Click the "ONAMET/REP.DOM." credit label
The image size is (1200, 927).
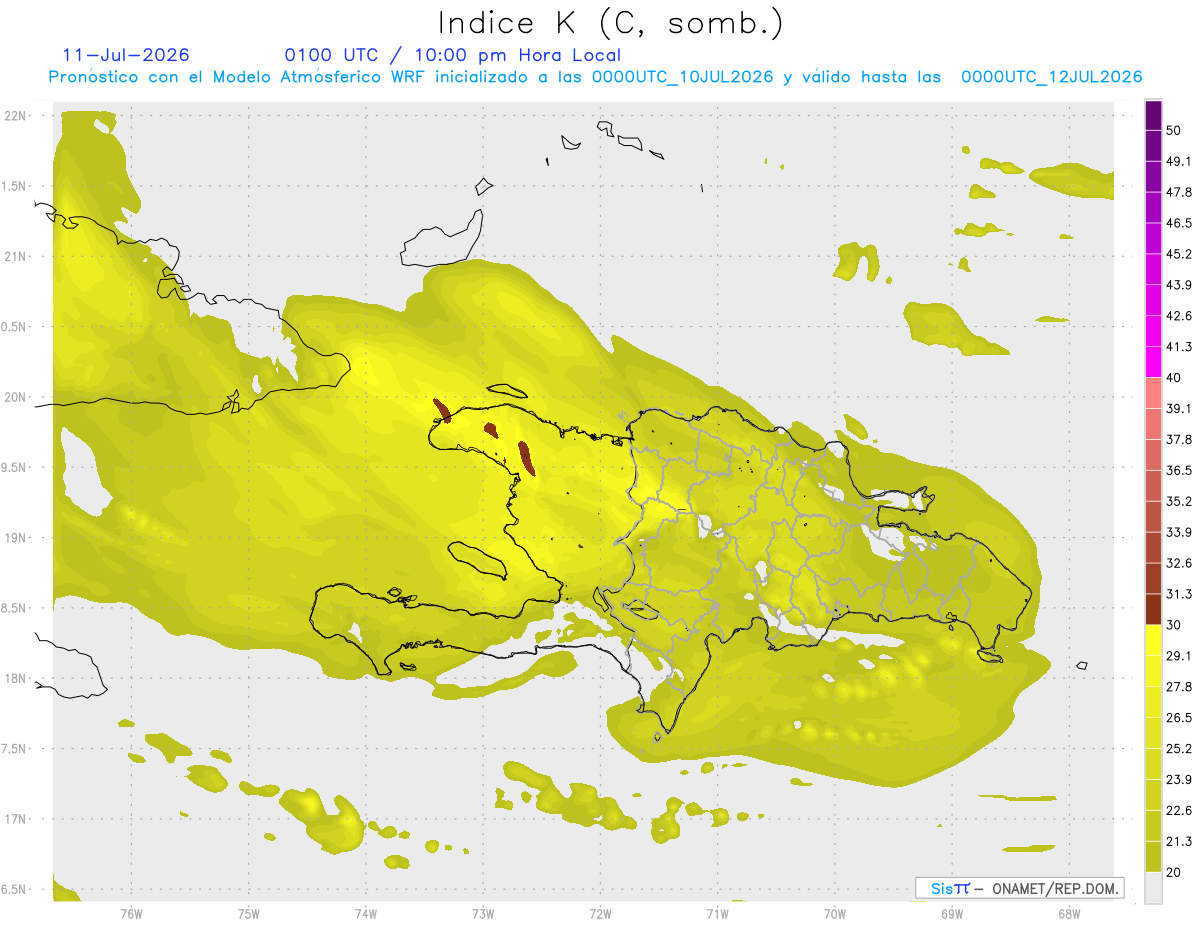pos(1055,888)
